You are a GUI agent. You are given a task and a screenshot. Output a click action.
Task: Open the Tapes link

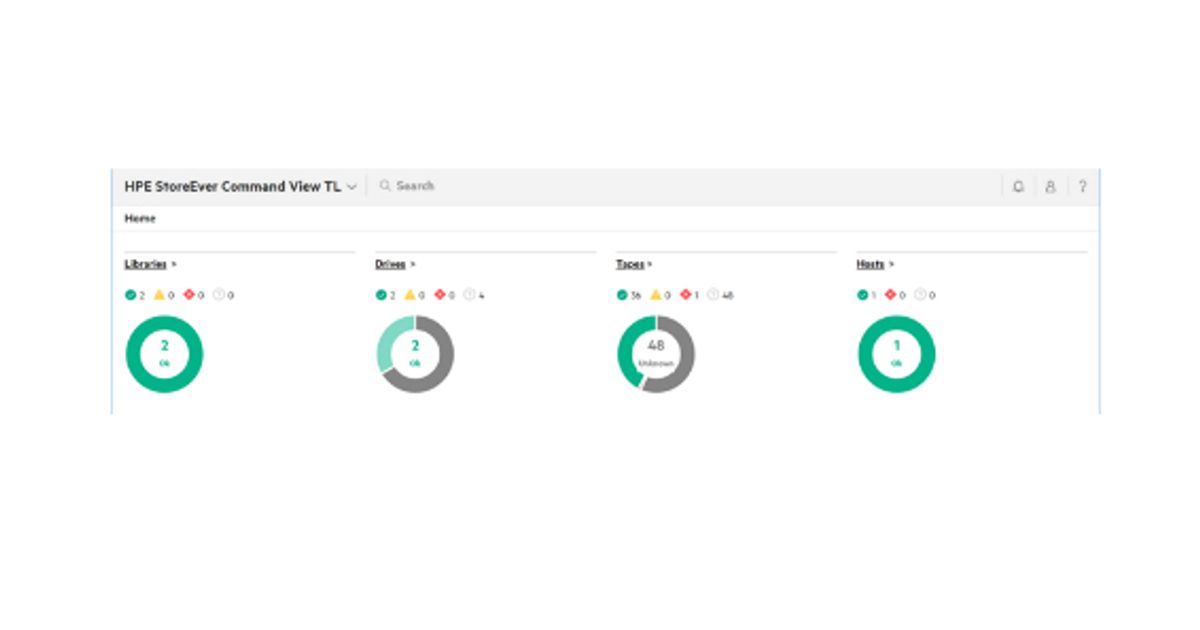click(x=630, y=264)
